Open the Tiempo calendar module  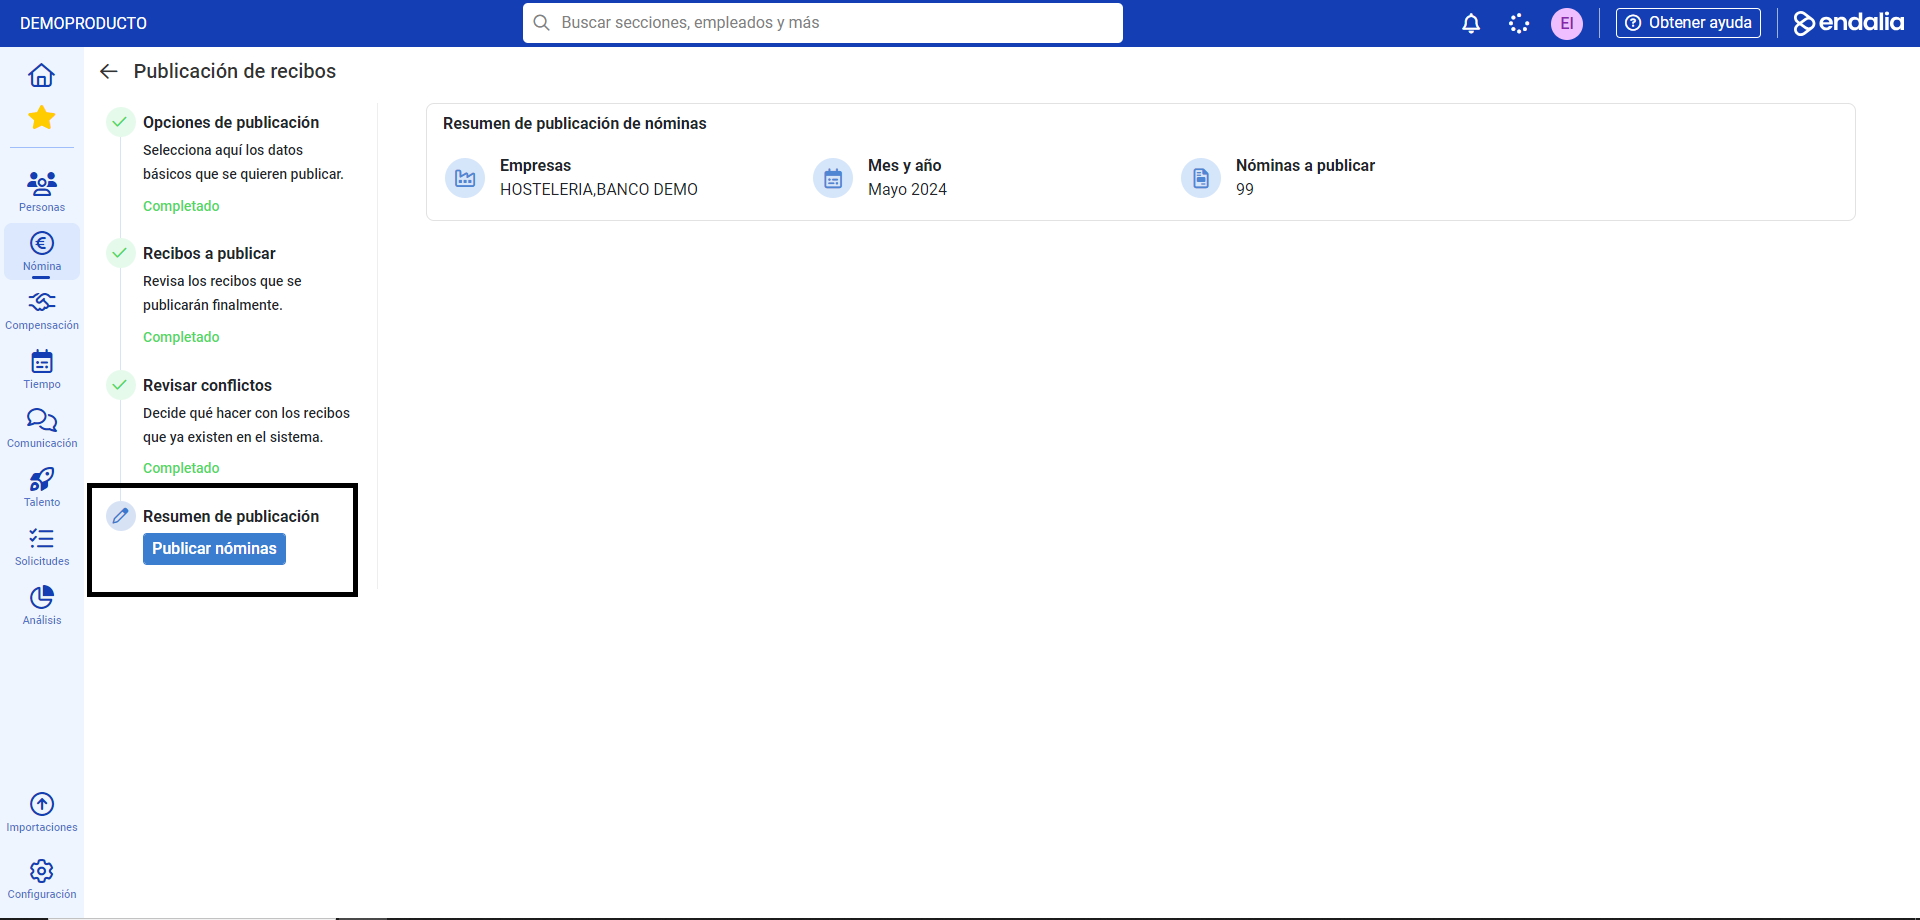coord(42,369)
